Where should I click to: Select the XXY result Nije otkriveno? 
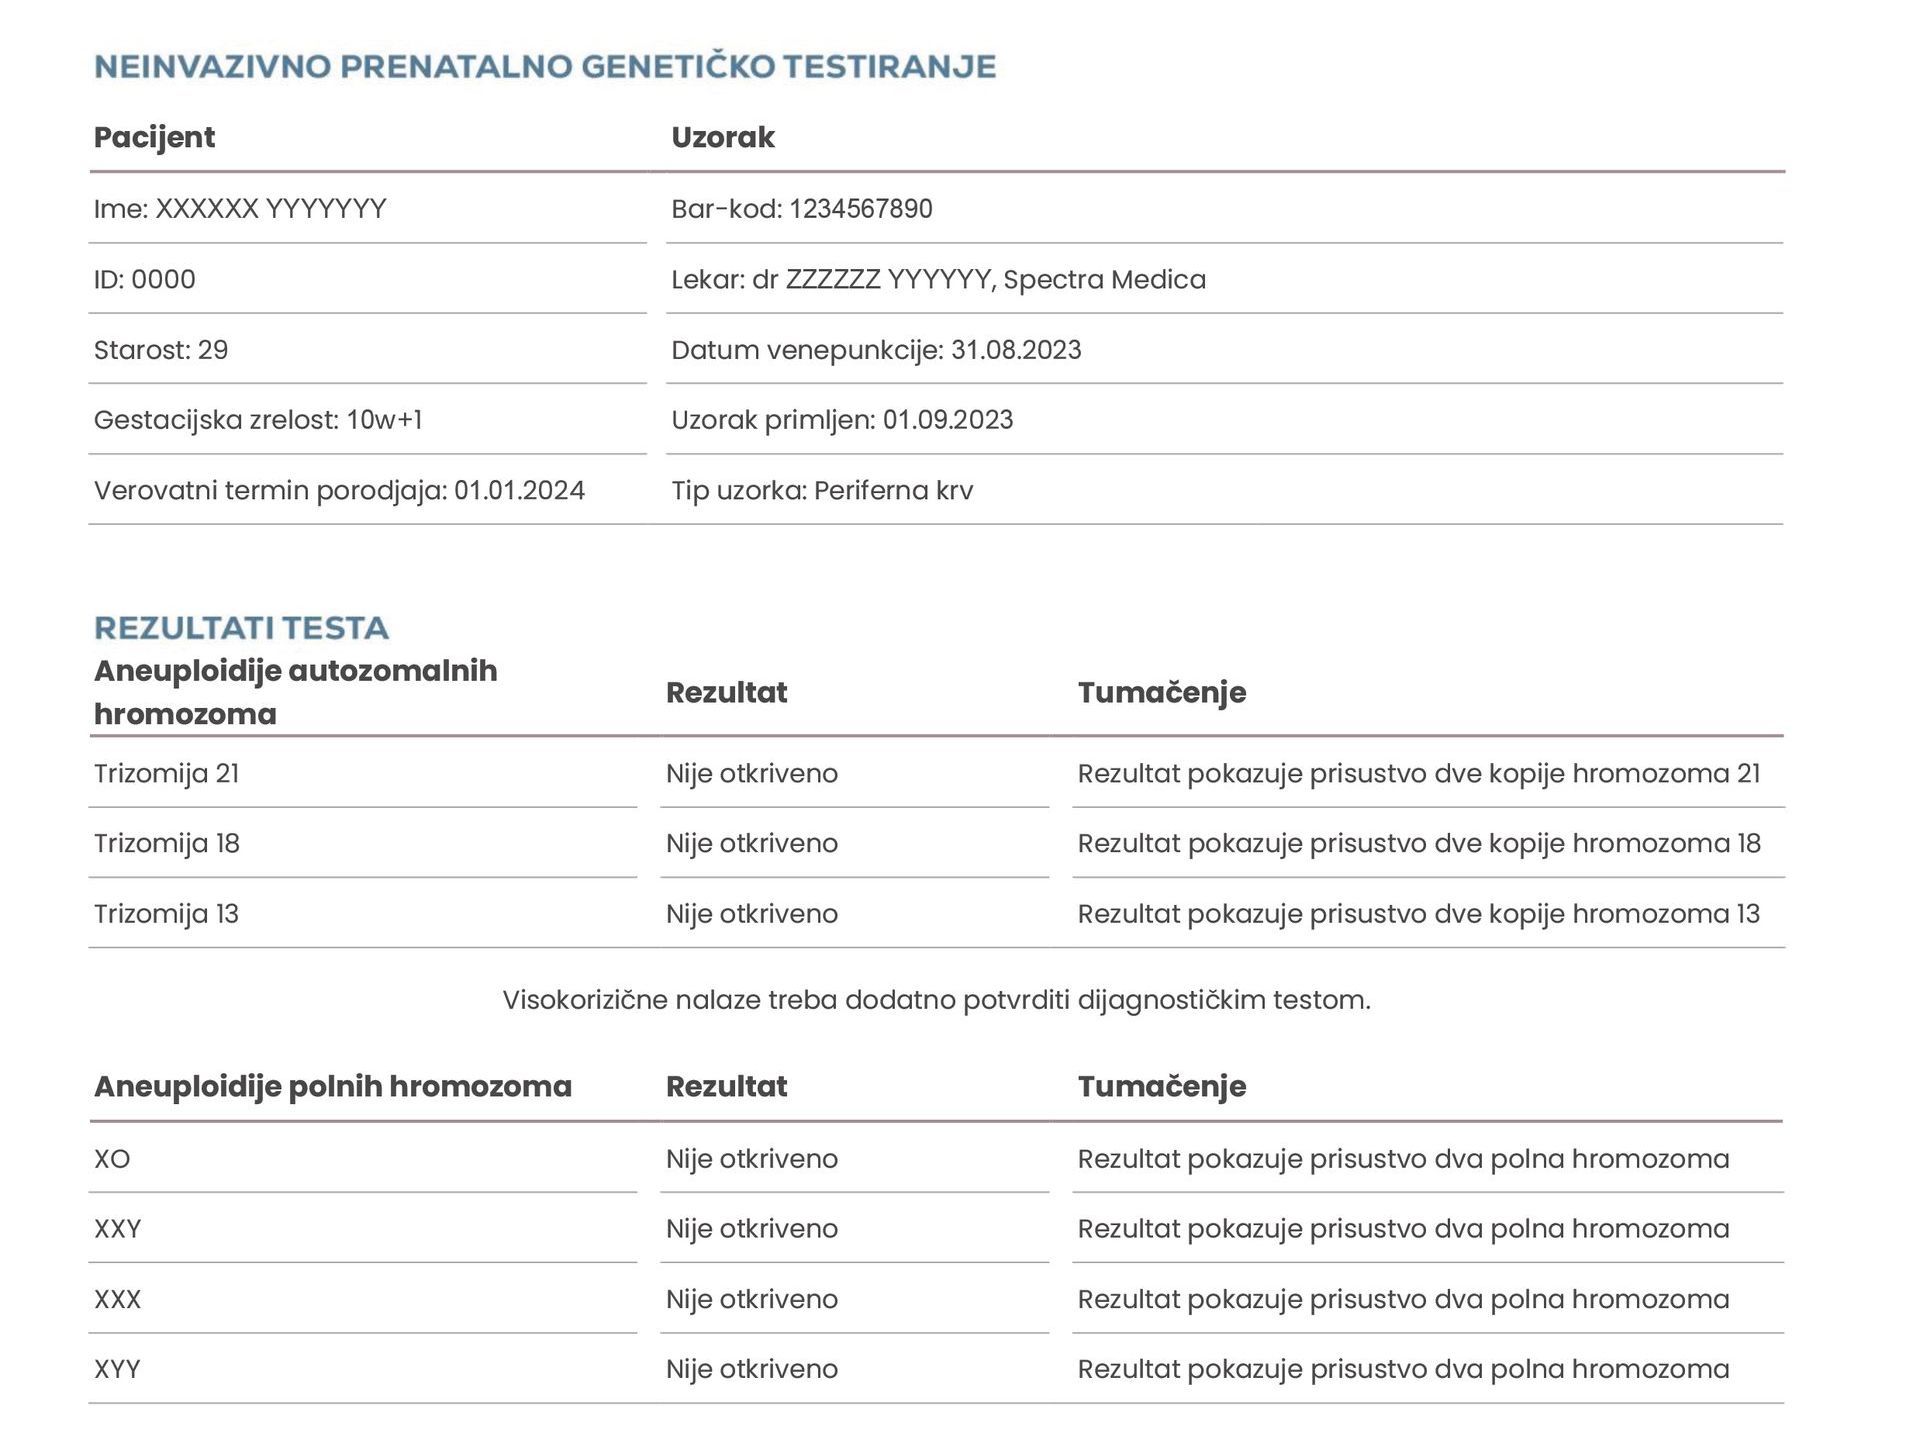click(752, 1229)
